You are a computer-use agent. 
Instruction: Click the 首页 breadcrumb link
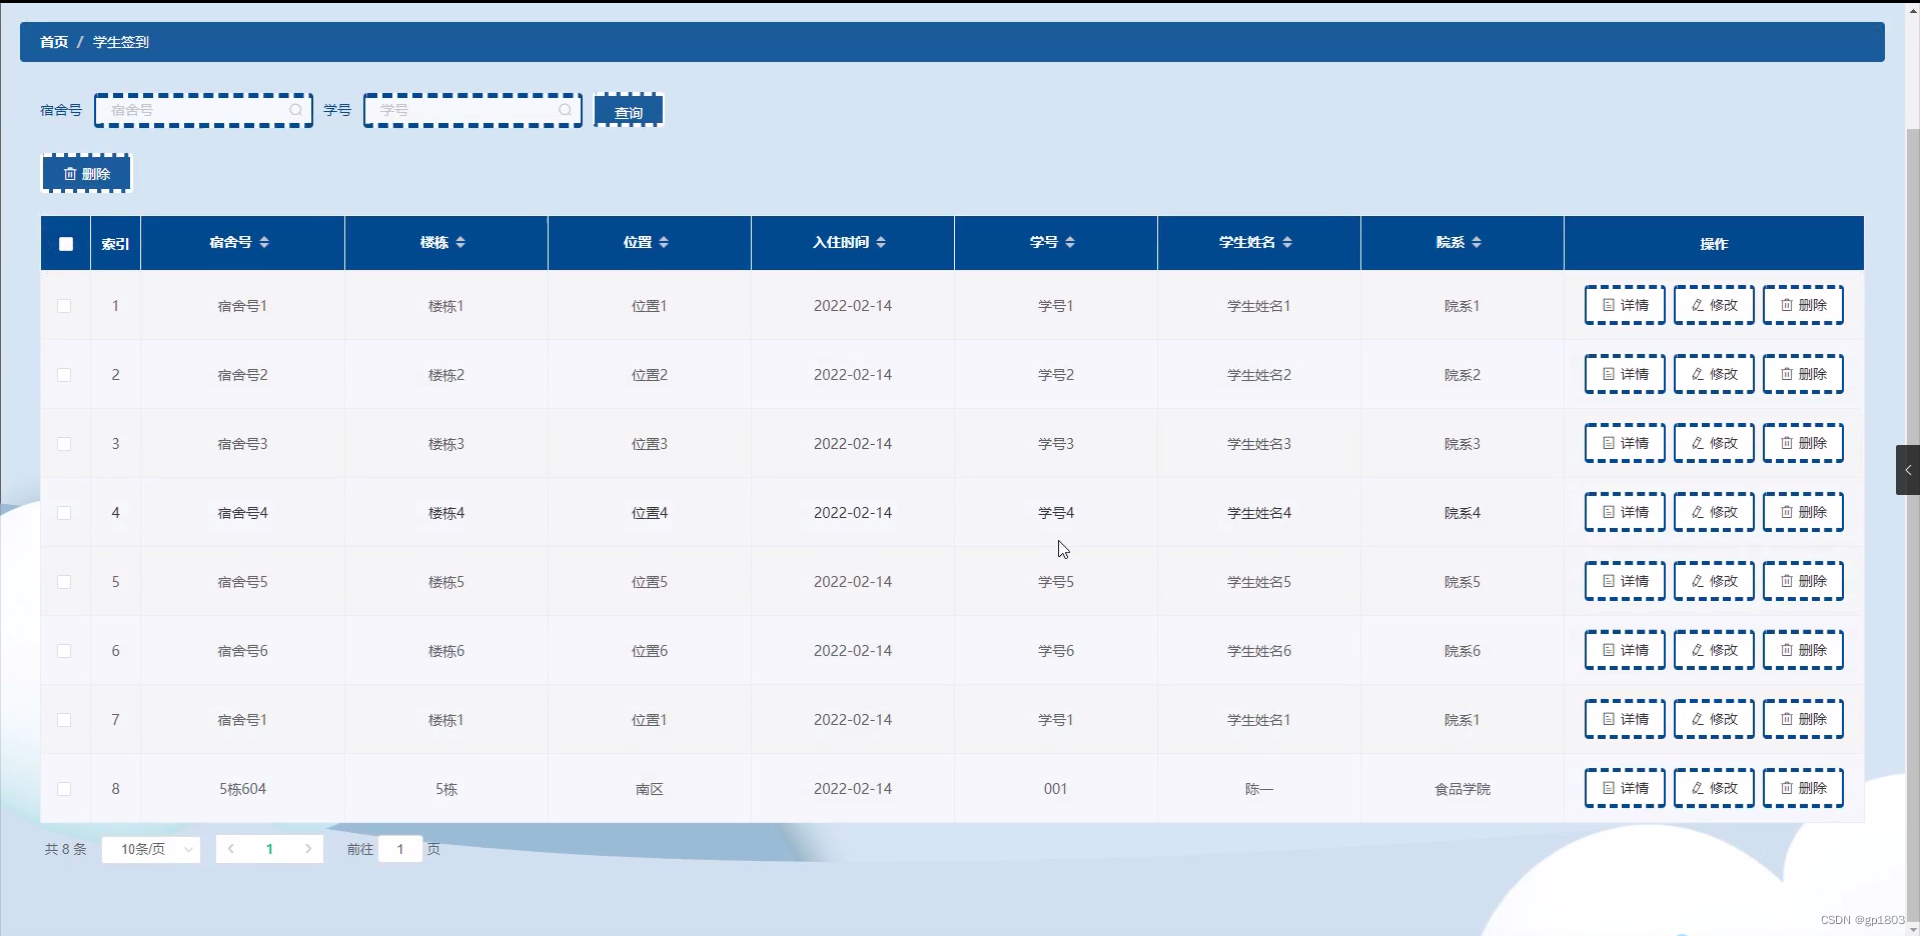[53, 42]
